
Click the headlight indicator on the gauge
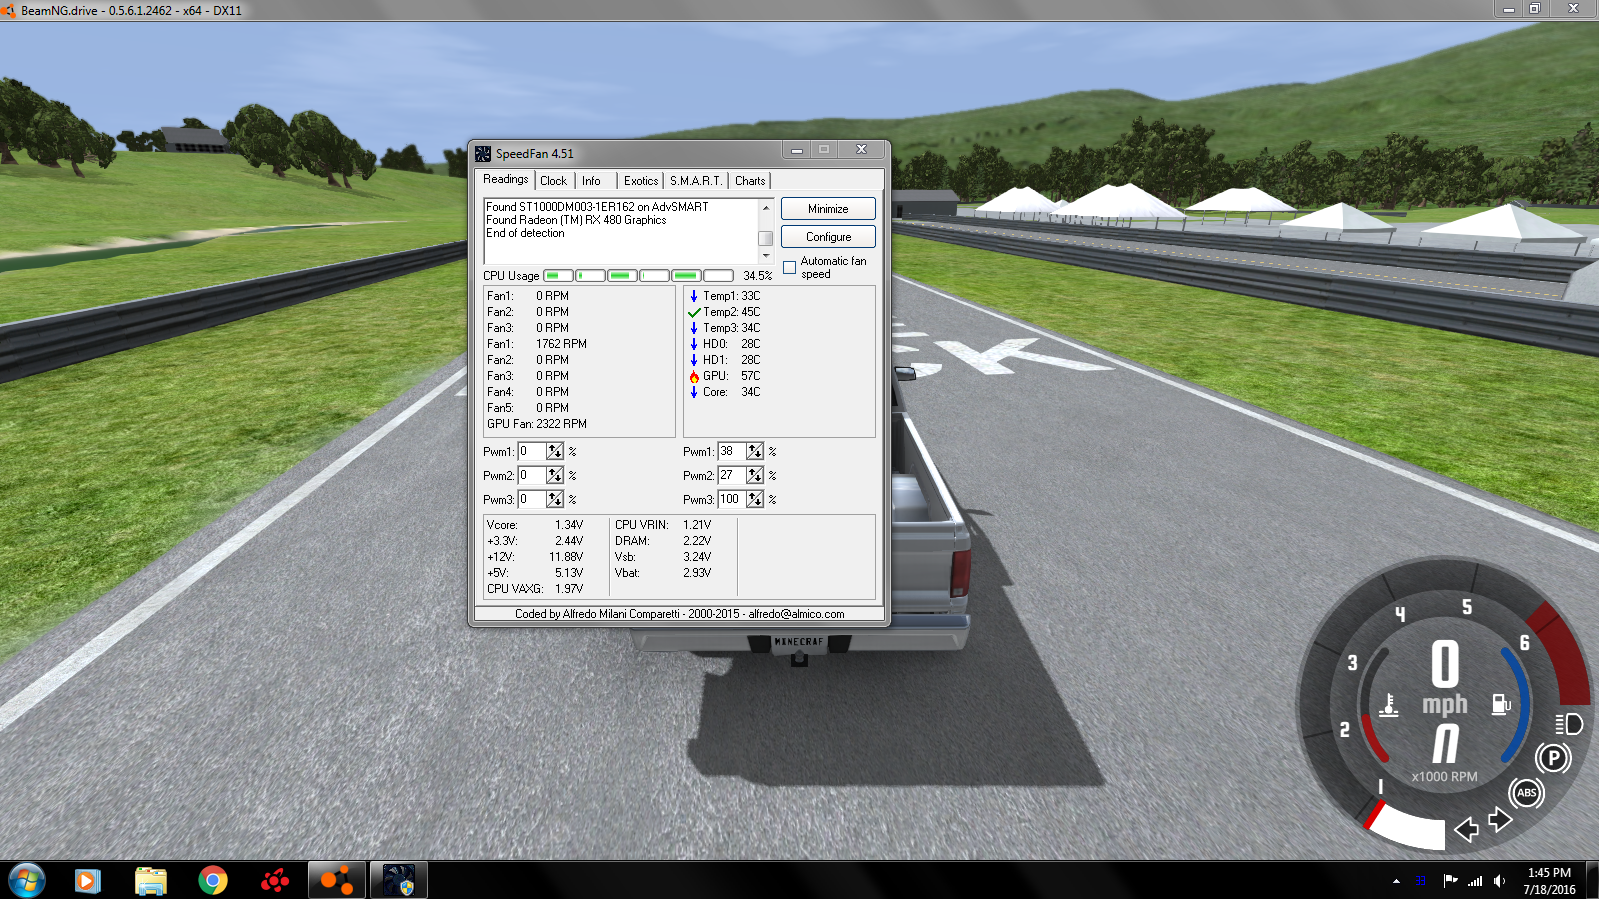1569,724
